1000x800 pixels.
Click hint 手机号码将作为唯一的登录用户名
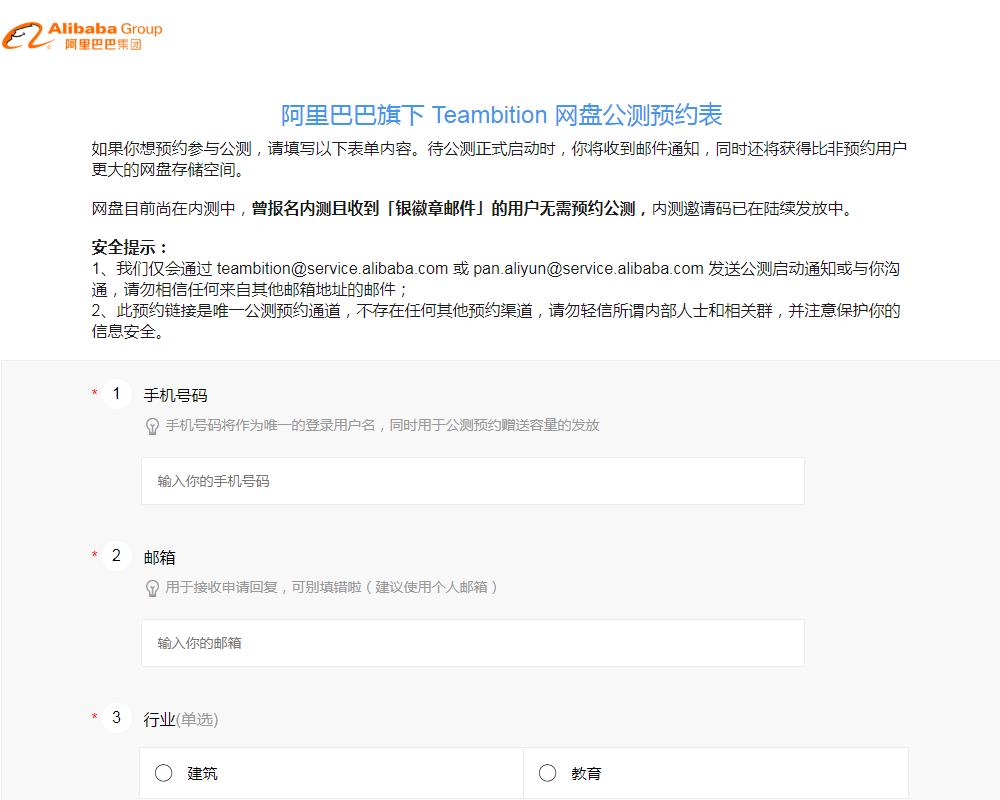[x=382, y=426]
